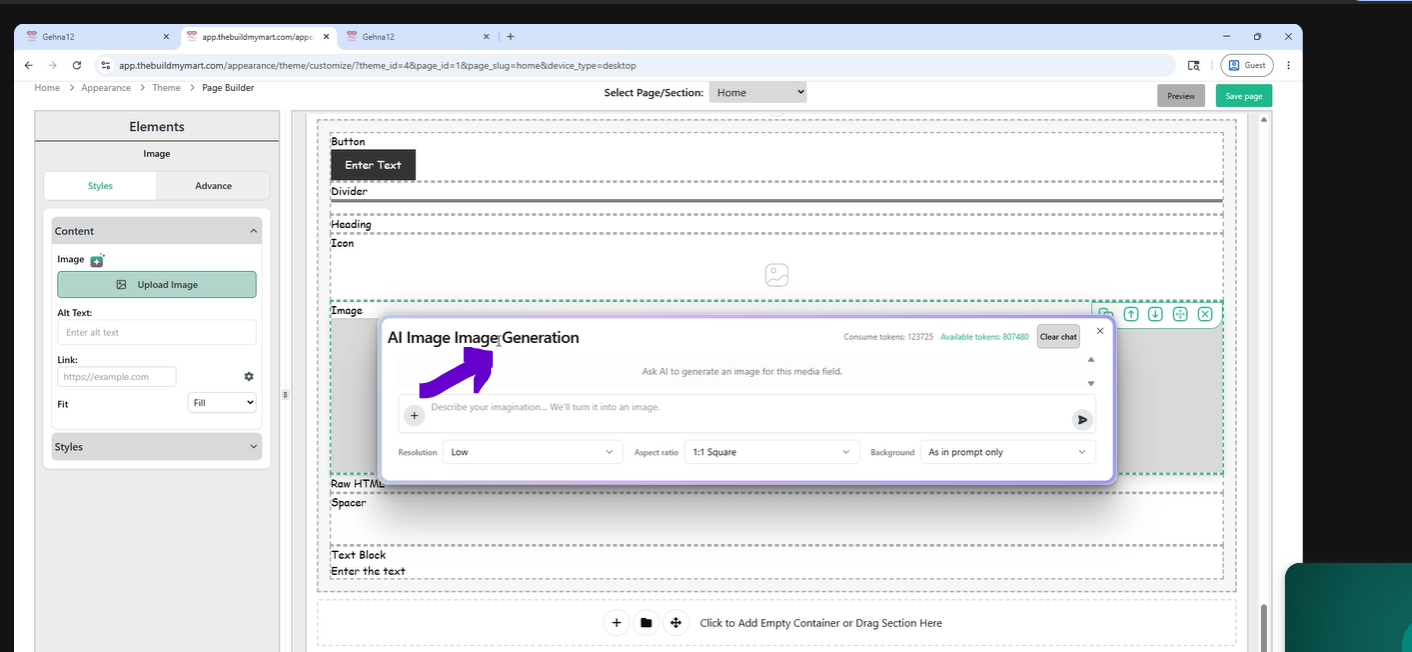Screen dimensions: 1412x652
Task: Click the Button element label
Action: pos(348,142)
